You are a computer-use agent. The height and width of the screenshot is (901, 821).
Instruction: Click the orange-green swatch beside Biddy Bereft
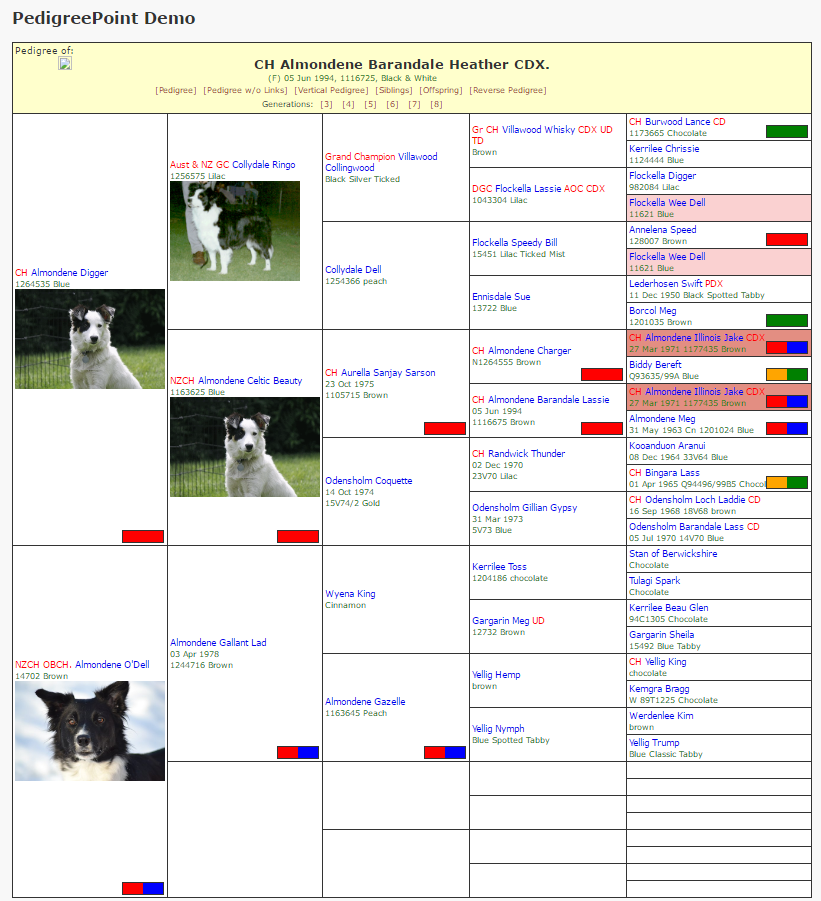(787, 375)
